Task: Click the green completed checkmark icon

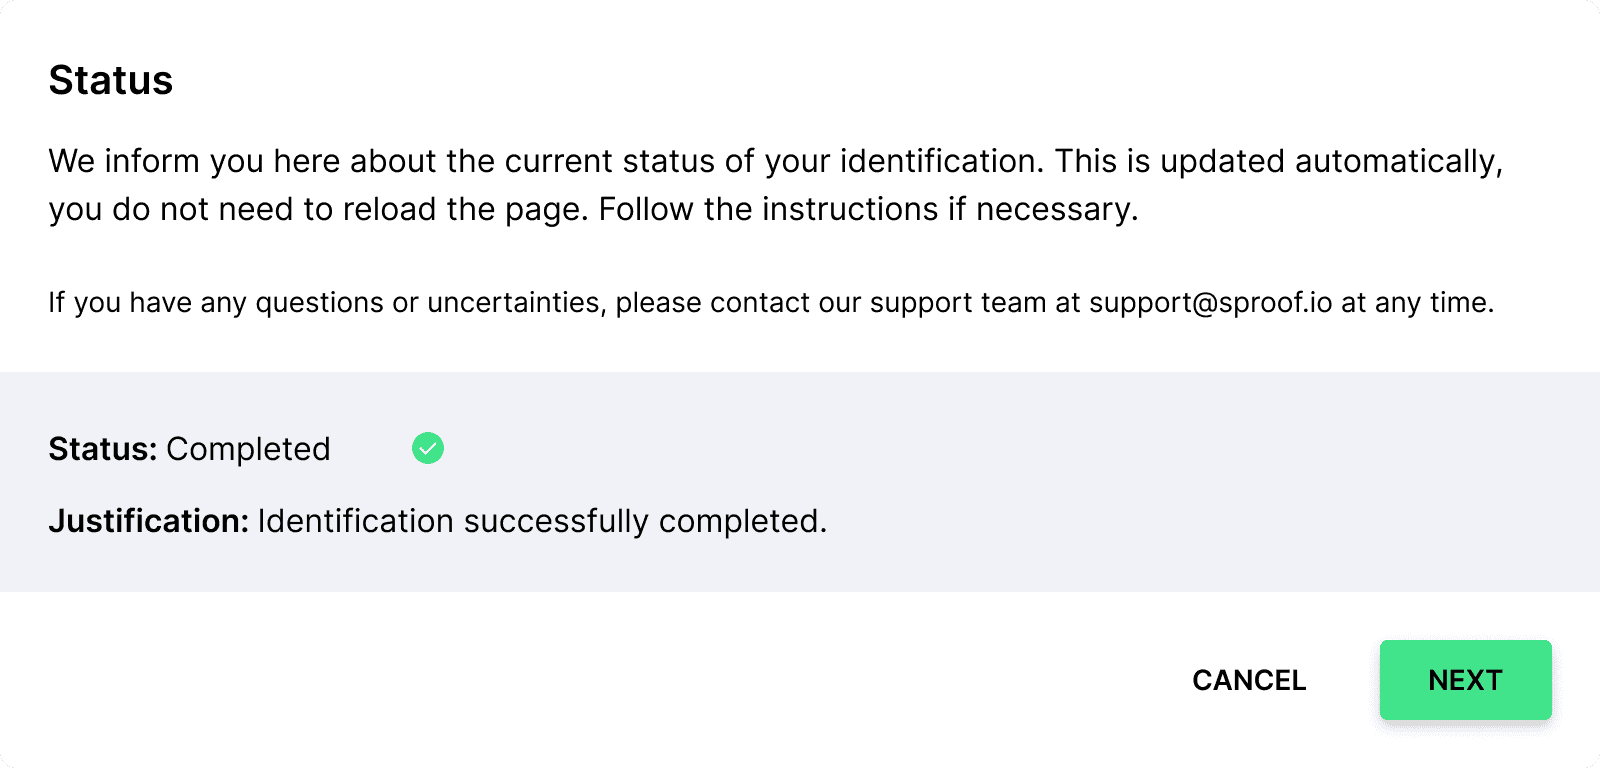Action: click(428, 448)
